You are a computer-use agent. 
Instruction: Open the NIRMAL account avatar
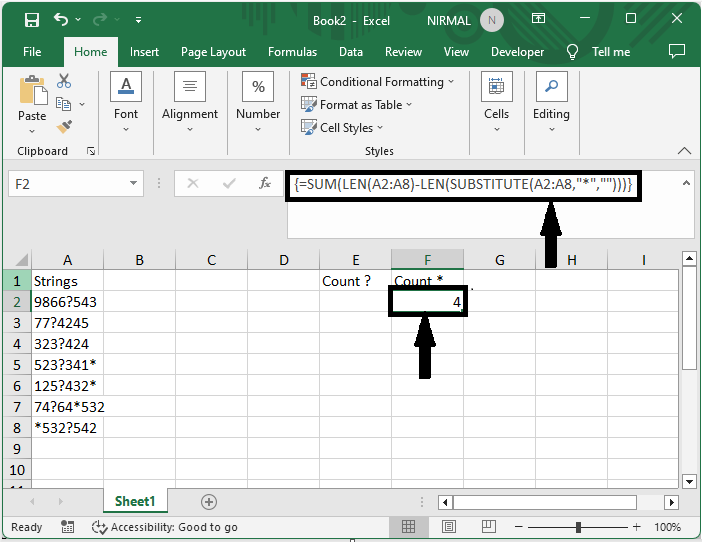[x=492, y=20]
